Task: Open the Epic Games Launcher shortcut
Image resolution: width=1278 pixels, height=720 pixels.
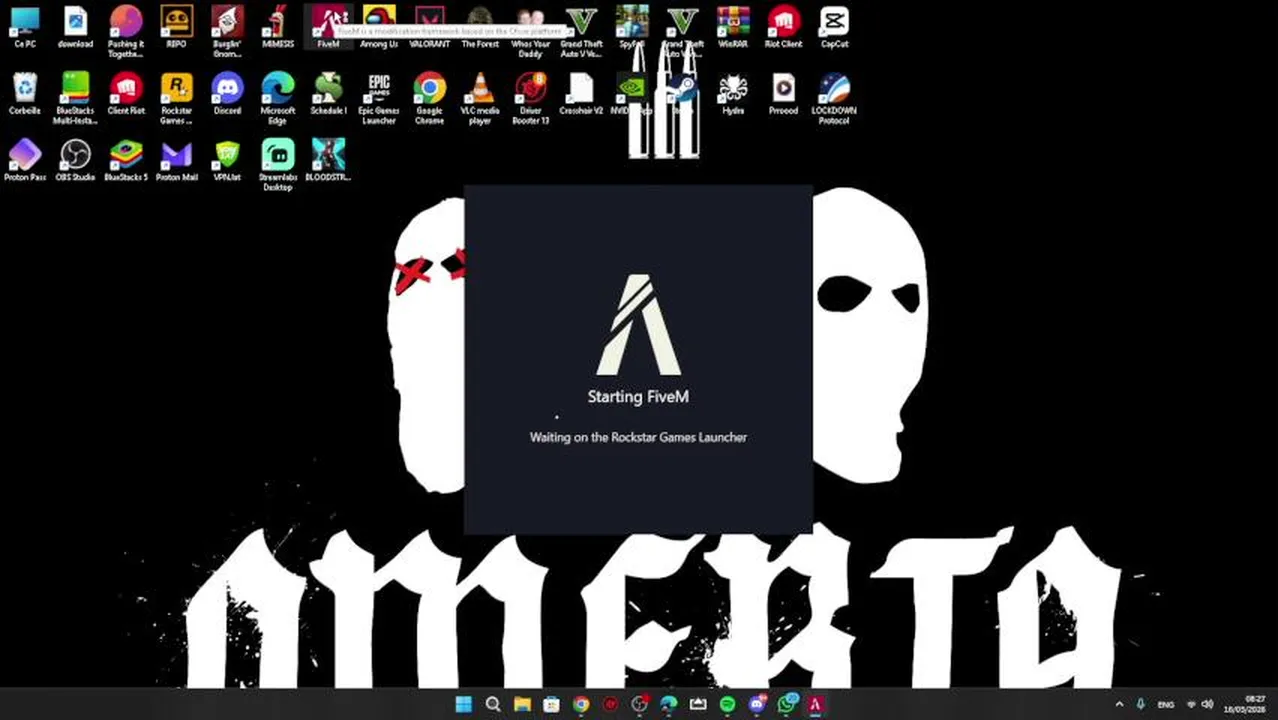Action: pyautogui.click(x=379, y=98)
